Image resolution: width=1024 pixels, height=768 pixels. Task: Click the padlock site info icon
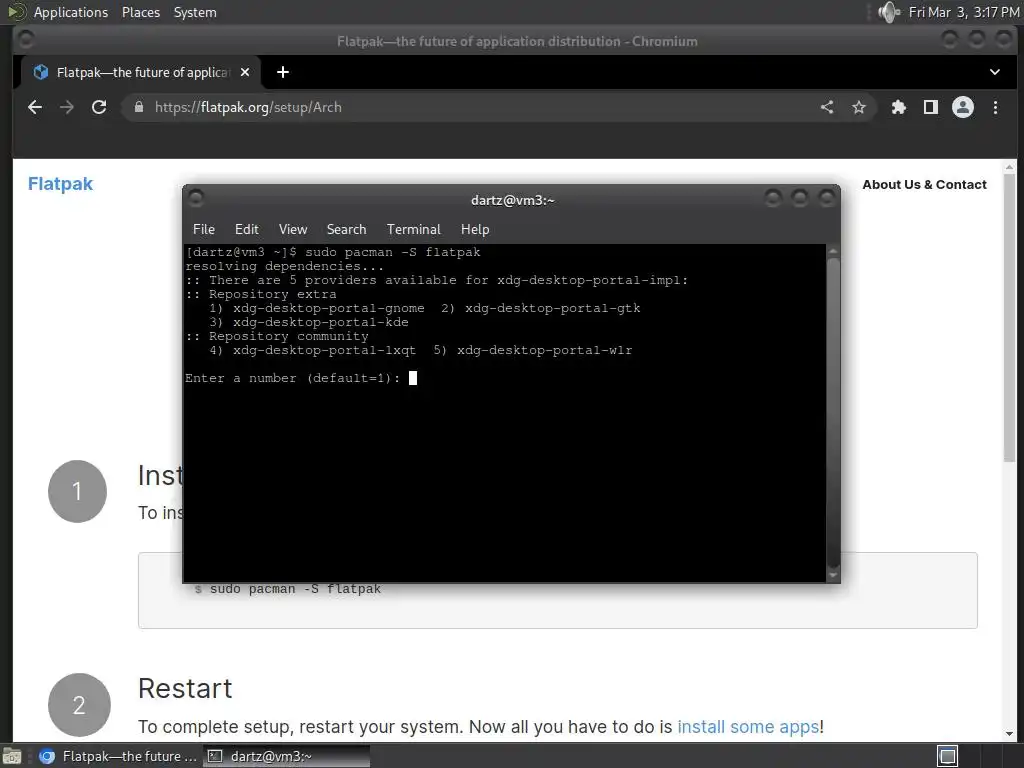coord(139,107)
